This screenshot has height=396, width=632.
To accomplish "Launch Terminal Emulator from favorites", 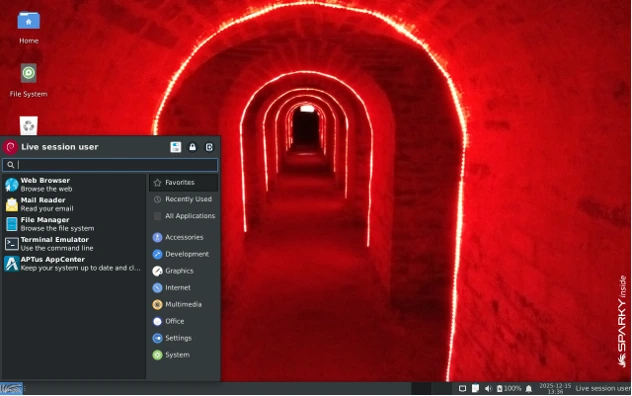I will 74,244.
